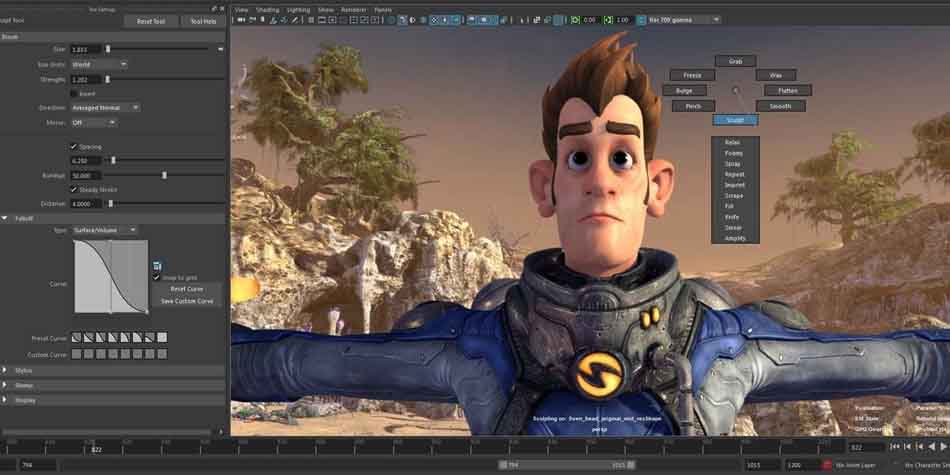Open the Size Units World dropdown

point(99,64)
